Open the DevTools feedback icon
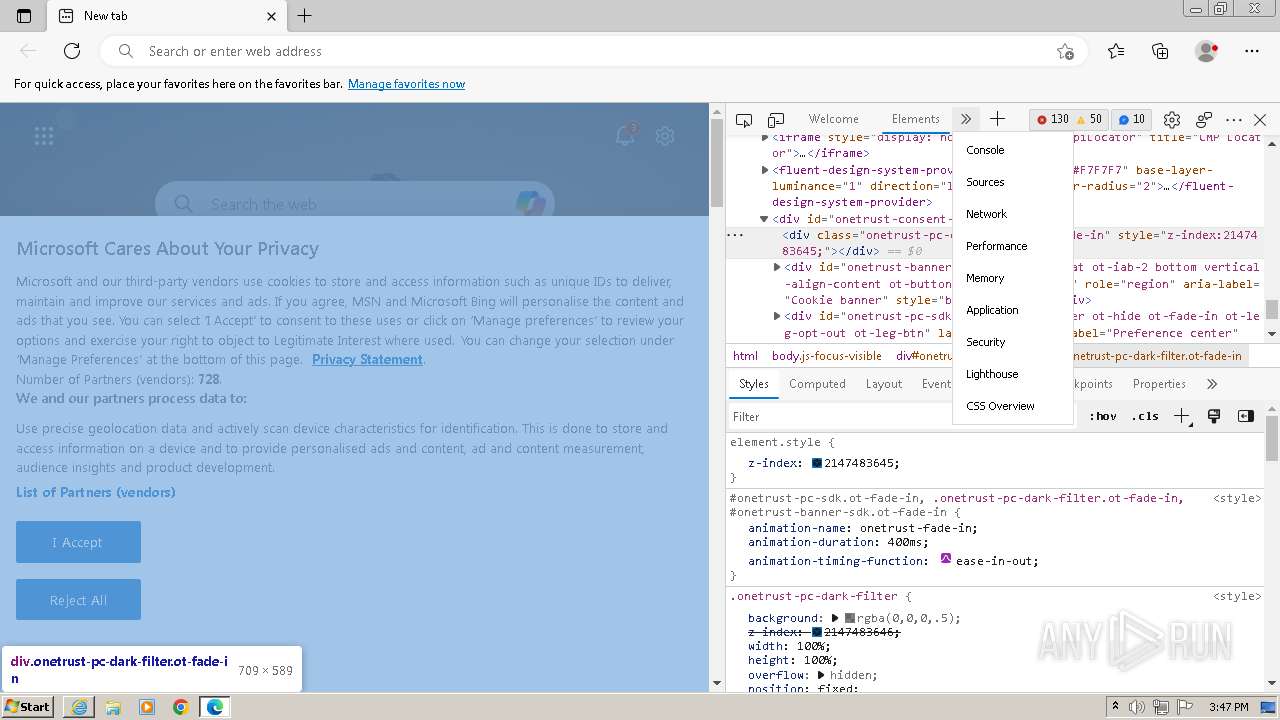Image resolution: width=1280 pixels, height=720 pixels. [1204, 119]
